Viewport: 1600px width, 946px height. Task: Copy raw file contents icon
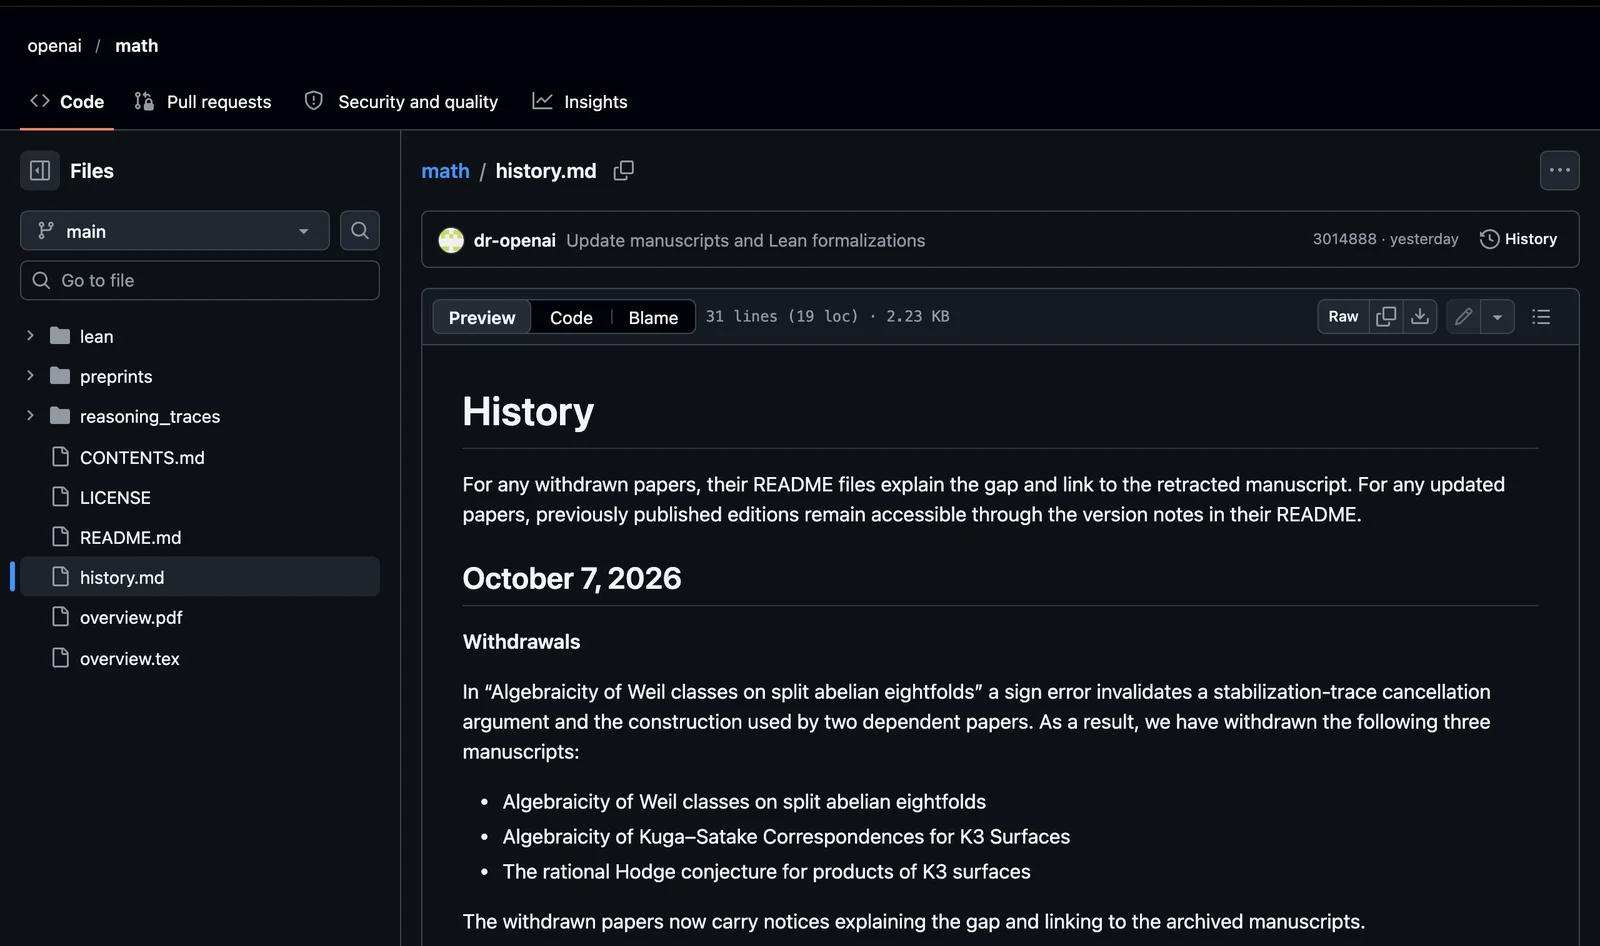1386,317
